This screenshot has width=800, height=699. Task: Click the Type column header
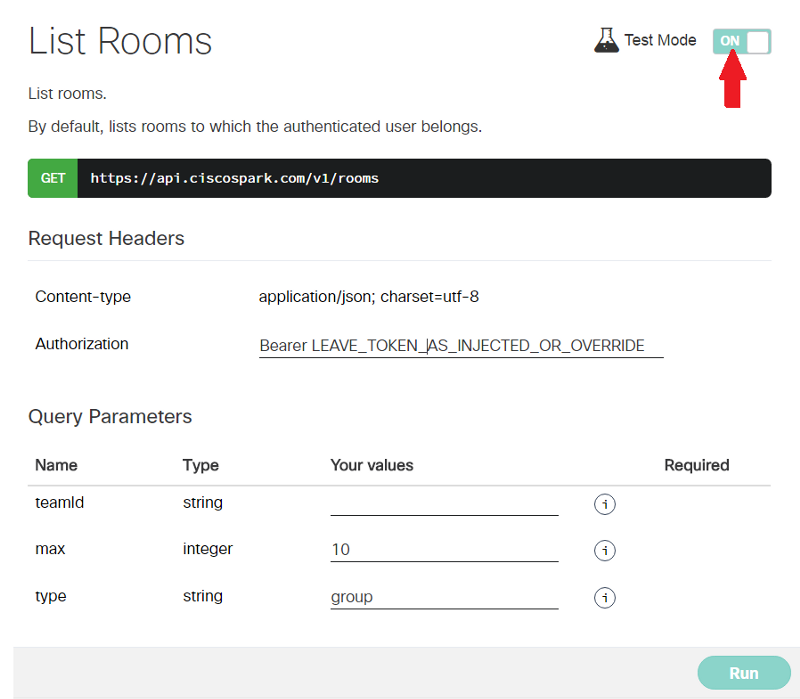201,465
